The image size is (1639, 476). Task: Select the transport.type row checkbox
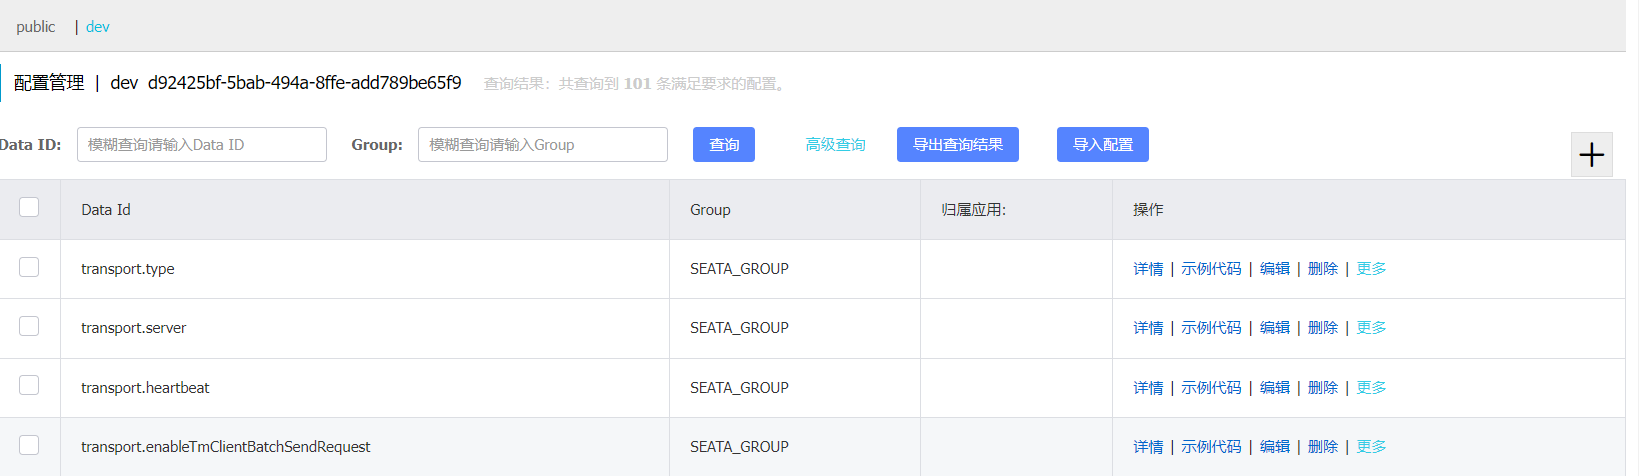point(29,267)
